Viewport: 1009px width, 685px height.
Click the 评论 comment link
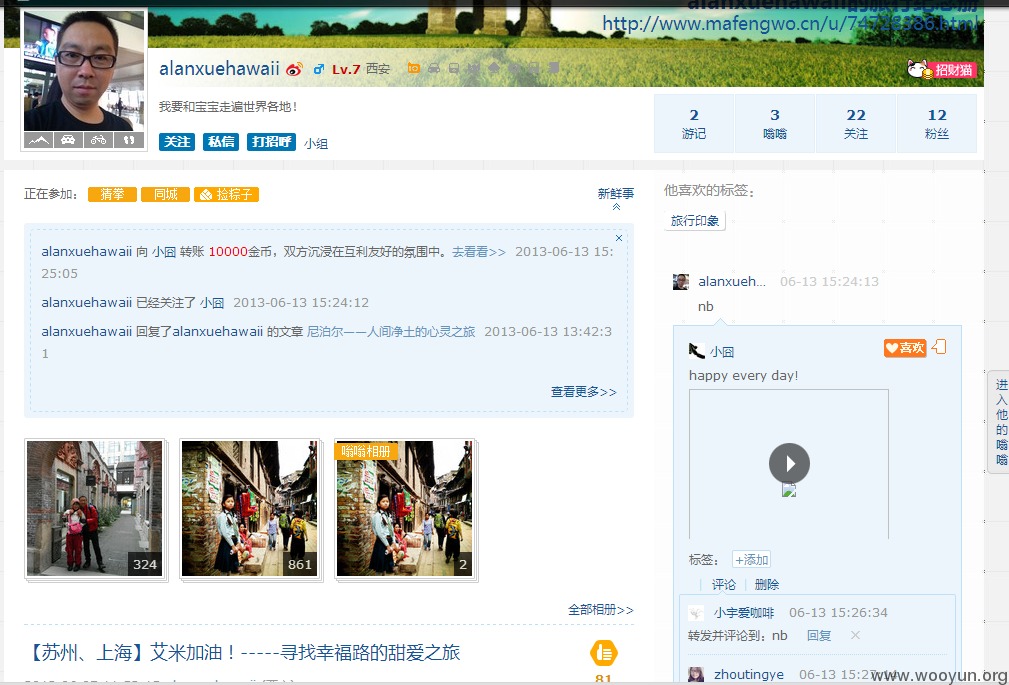[723, 585]
